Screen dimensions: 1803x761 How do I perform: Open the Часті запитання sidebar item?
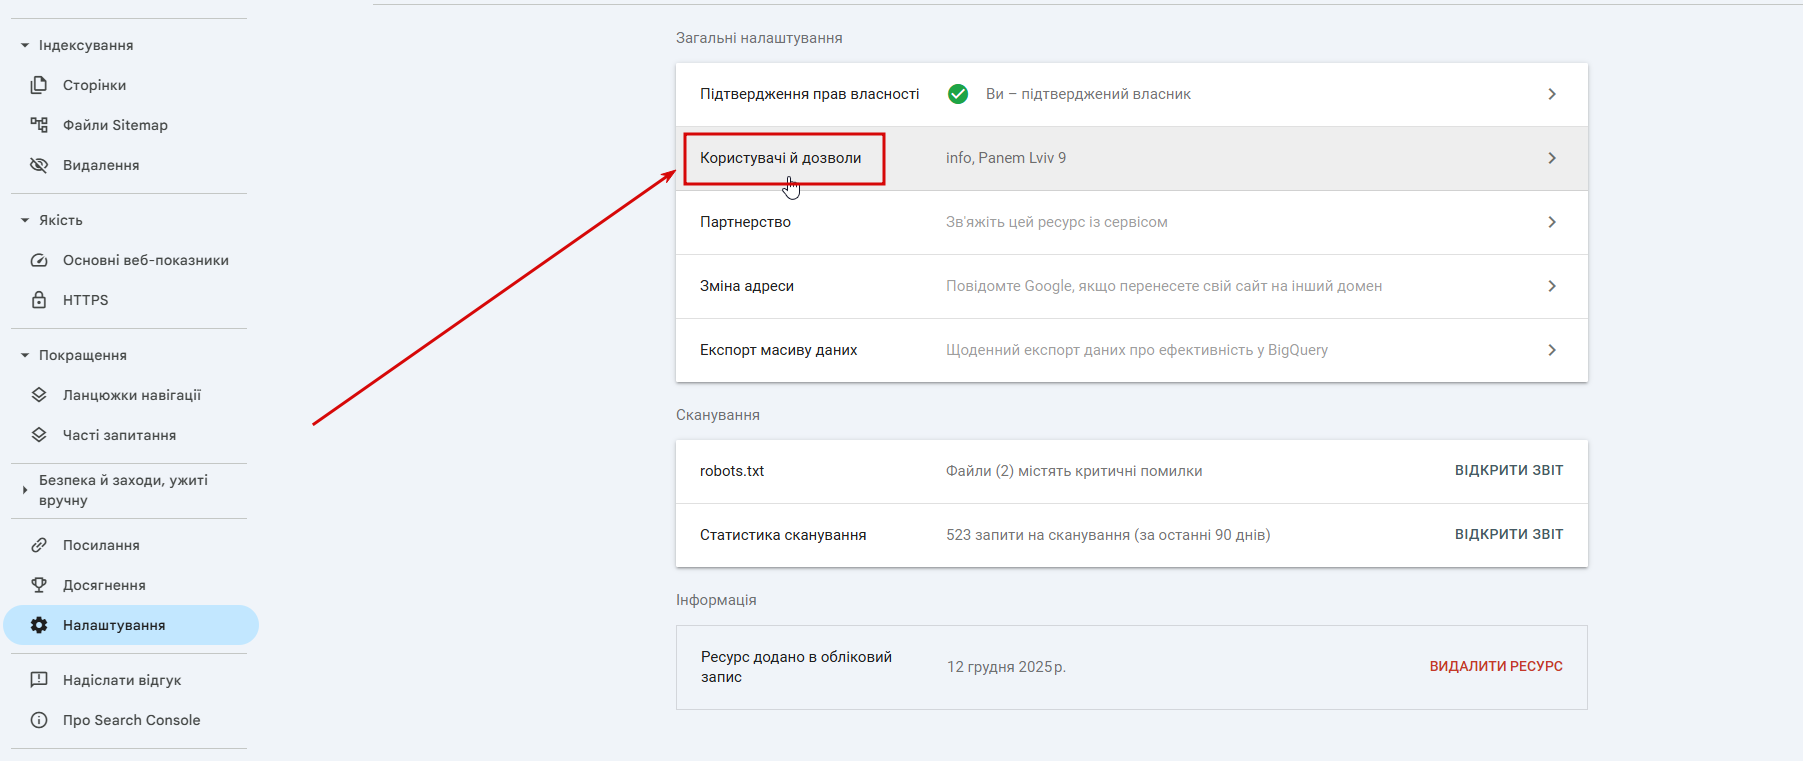point(119,435)
